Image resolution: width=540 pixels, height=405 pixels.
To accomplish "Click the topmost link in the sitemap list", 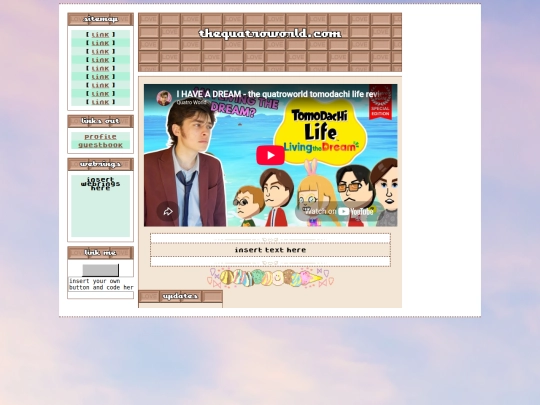I will click(x=100, y=34).
